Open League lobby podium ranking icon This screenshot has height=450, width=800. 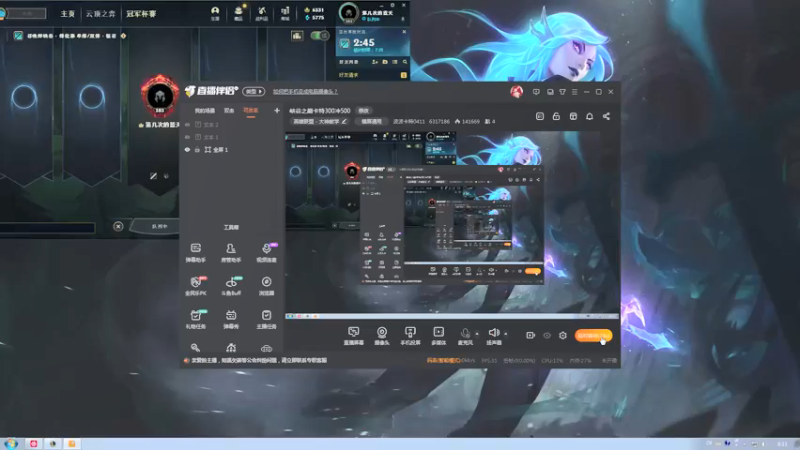297,35
